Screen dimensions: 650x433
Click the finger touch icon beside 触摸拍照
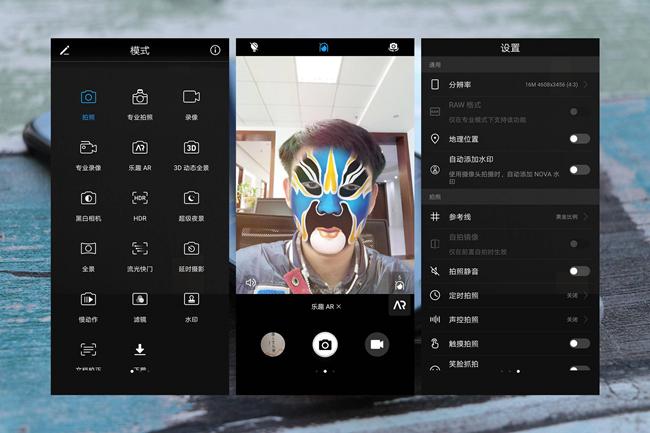(x=435, y=343)
